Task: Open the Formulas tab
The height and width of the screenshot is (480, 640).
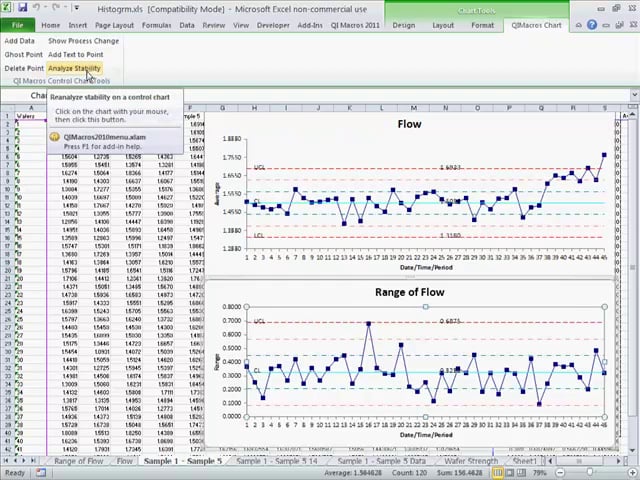Action: pos(156,25)
